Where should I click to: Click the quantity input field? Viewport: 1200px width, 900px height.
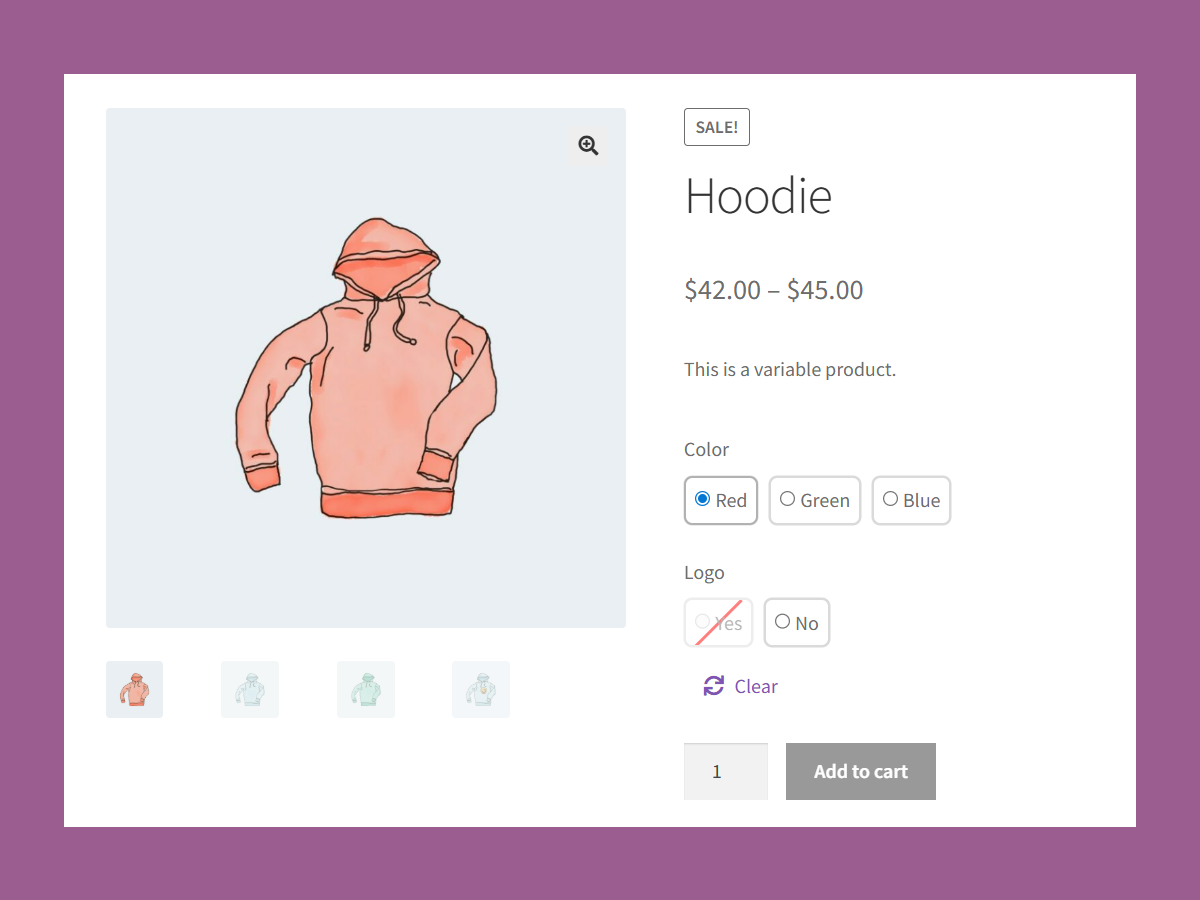coord(726,771)
